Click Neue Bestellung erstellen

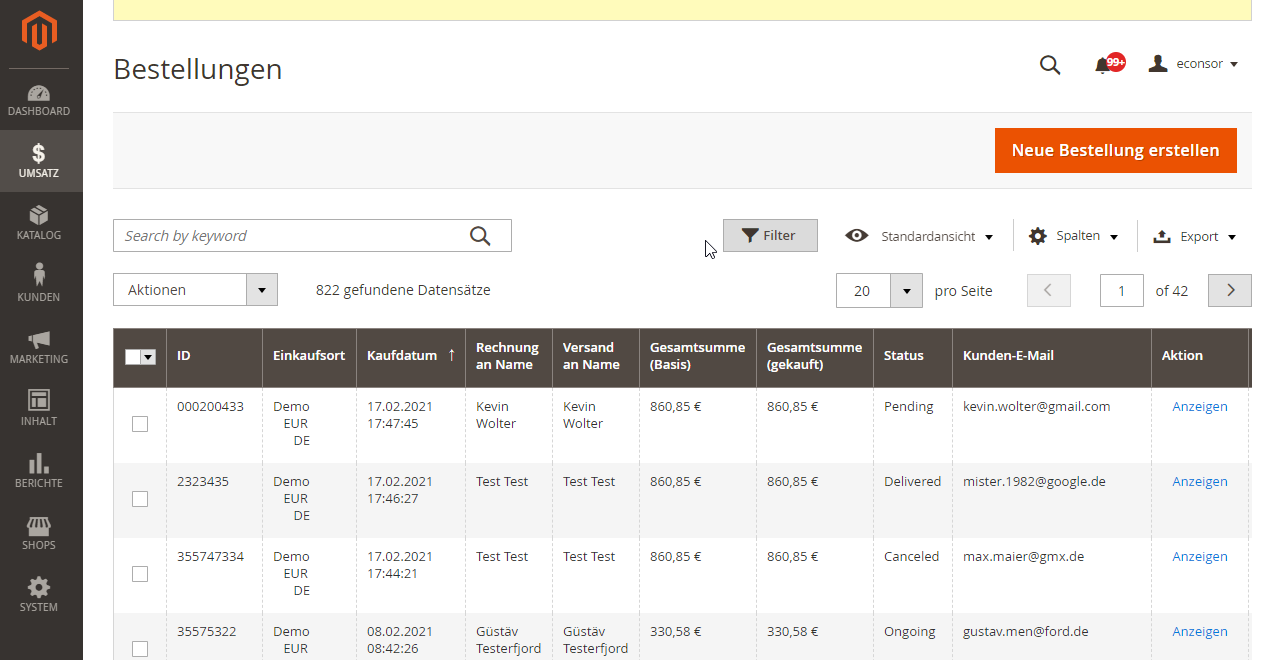click(x=1115, y=149)
